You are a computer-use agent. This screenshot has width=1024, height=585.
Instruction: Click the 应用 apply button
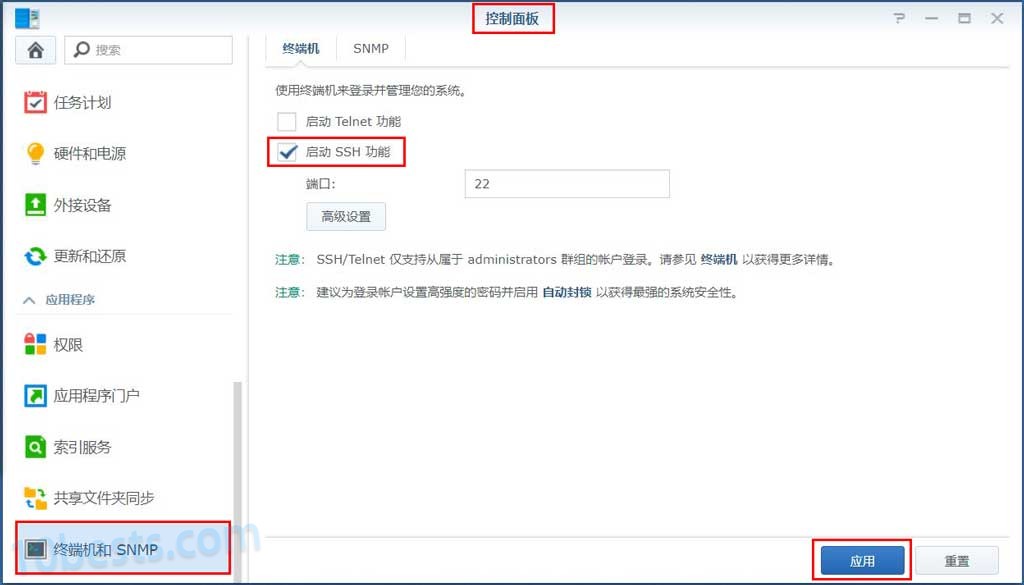862,561
